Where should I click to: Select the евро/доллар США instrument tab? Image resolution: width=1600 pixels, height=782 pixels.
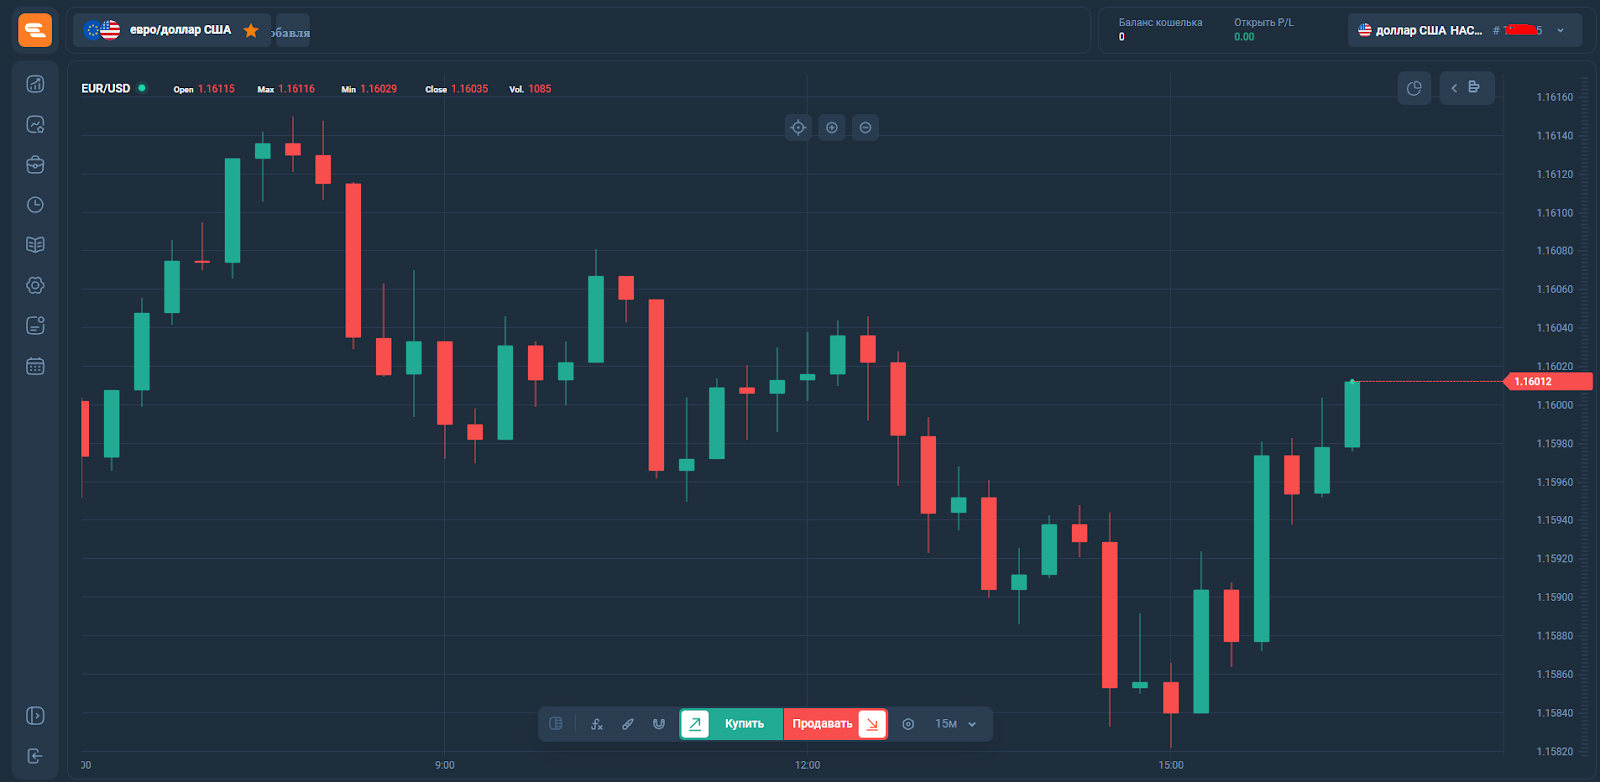click(x=165, y=31)
